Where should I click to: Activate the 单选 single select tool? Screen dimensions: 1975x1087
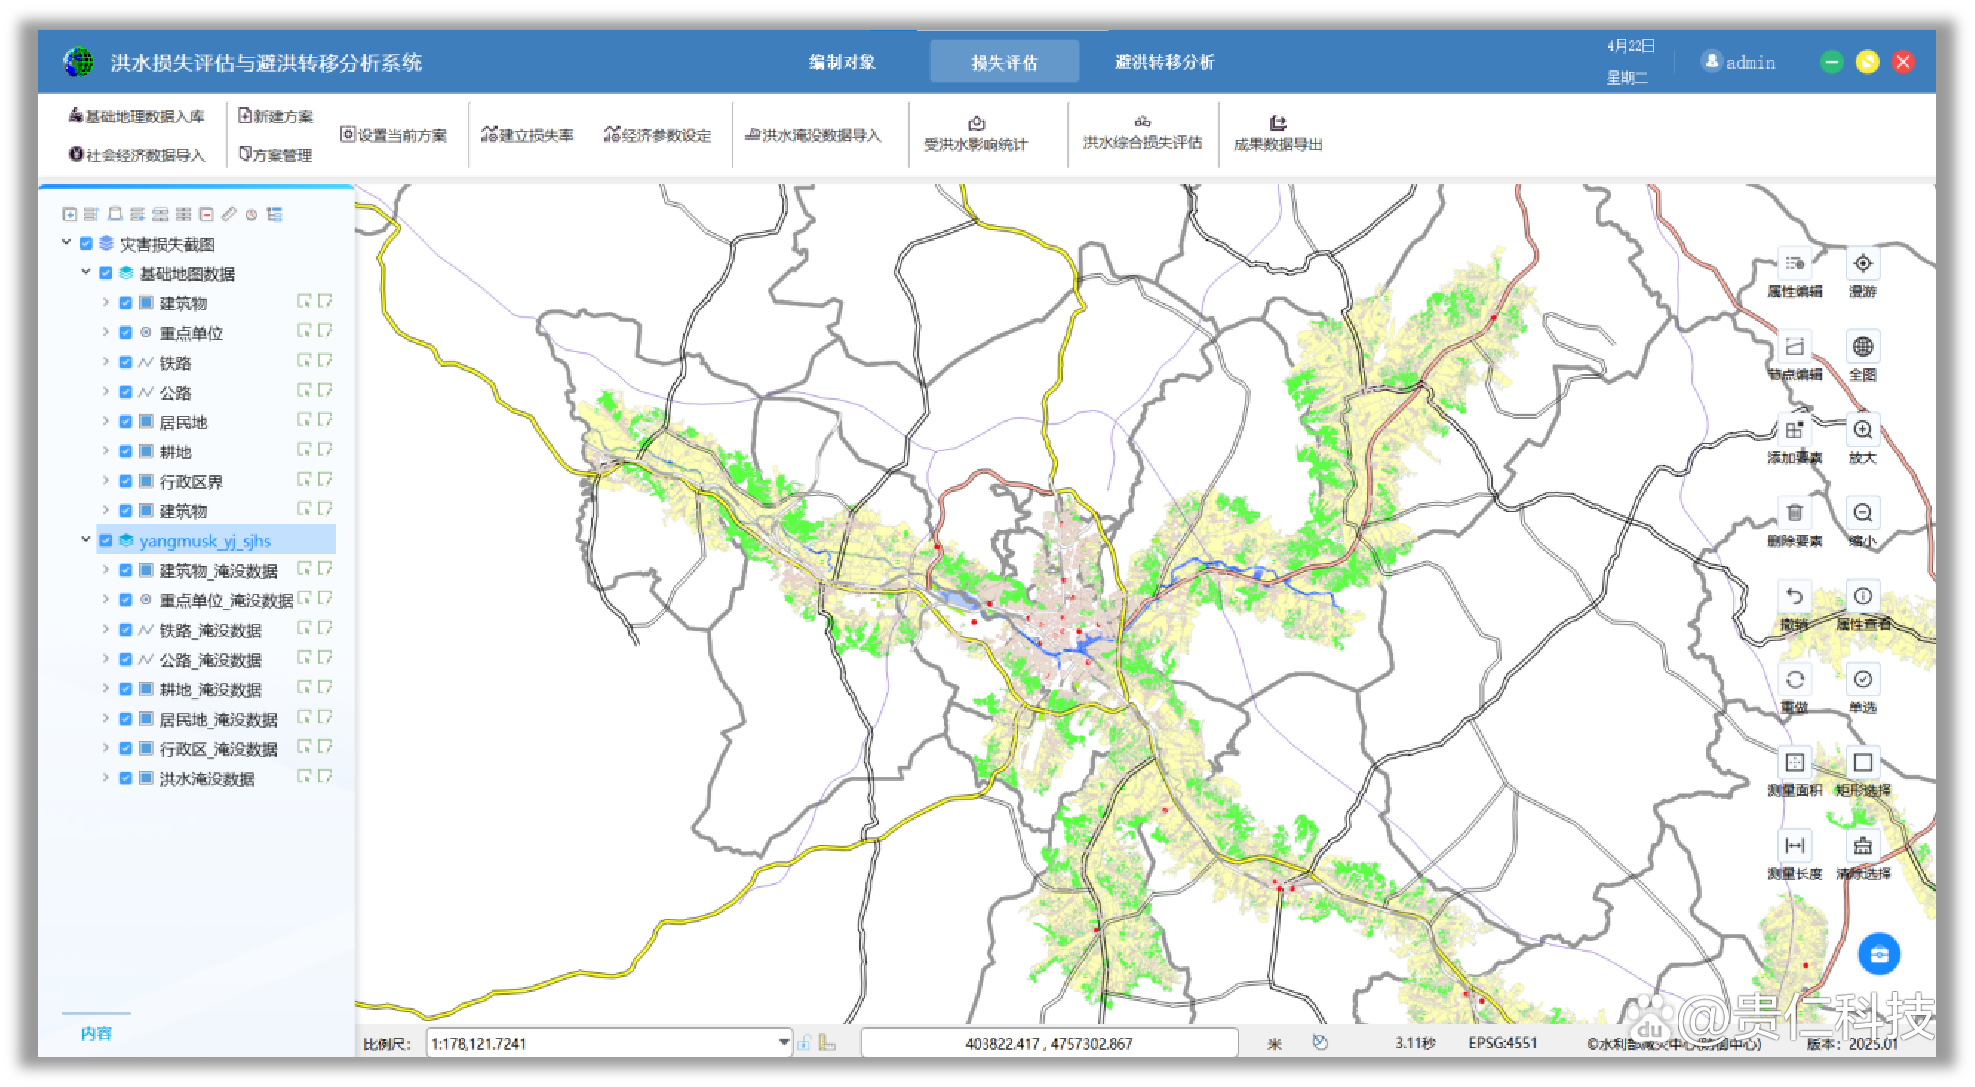pos(1862,689)
